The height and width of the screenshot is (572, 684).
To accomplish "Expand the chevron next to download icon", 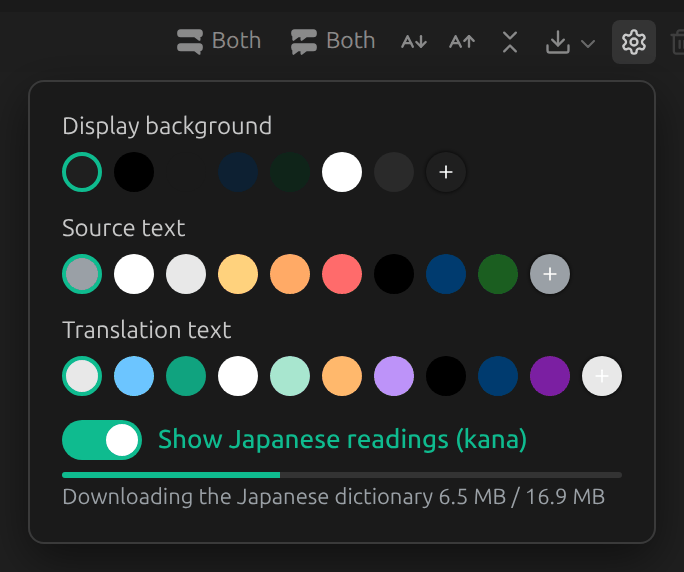I will [588, 44].
